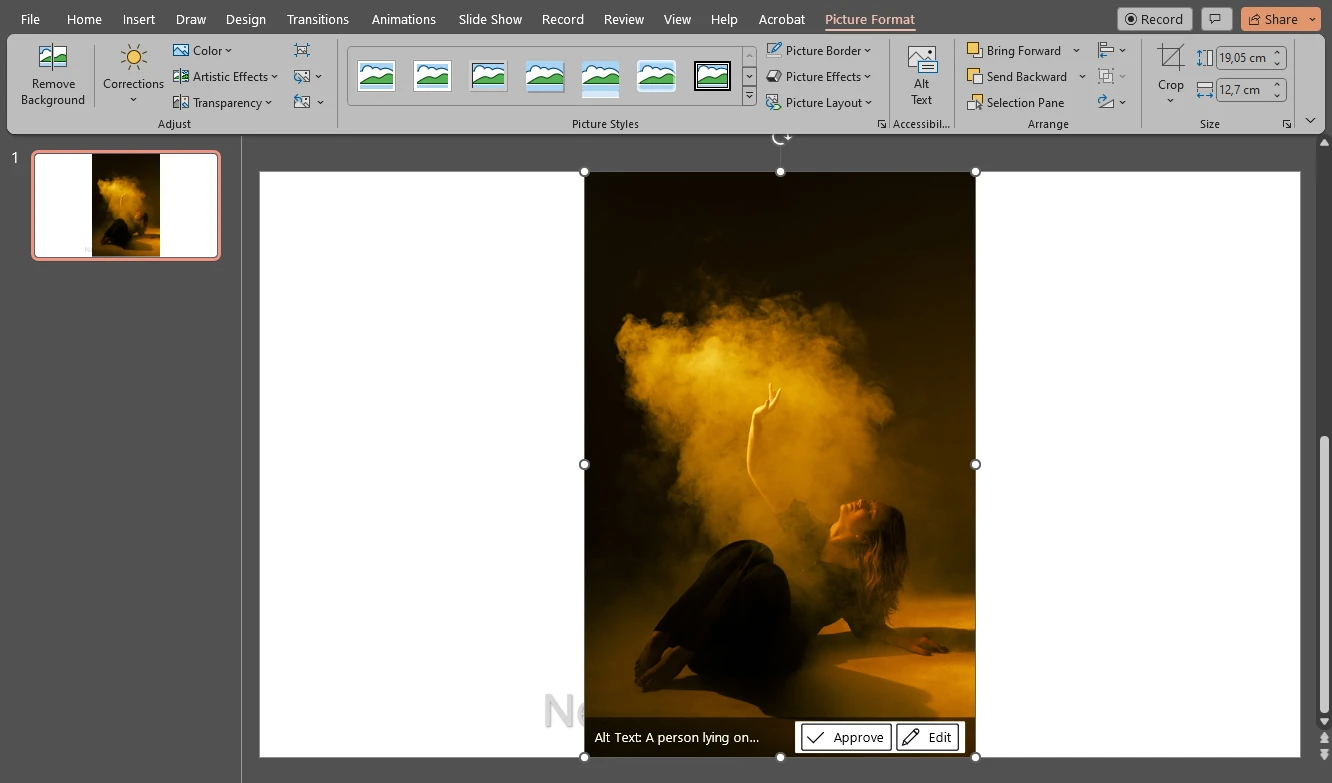This screenshot has width=1332, height=783.
Task: Click the Send Backward icon
Action: (975, 76)
